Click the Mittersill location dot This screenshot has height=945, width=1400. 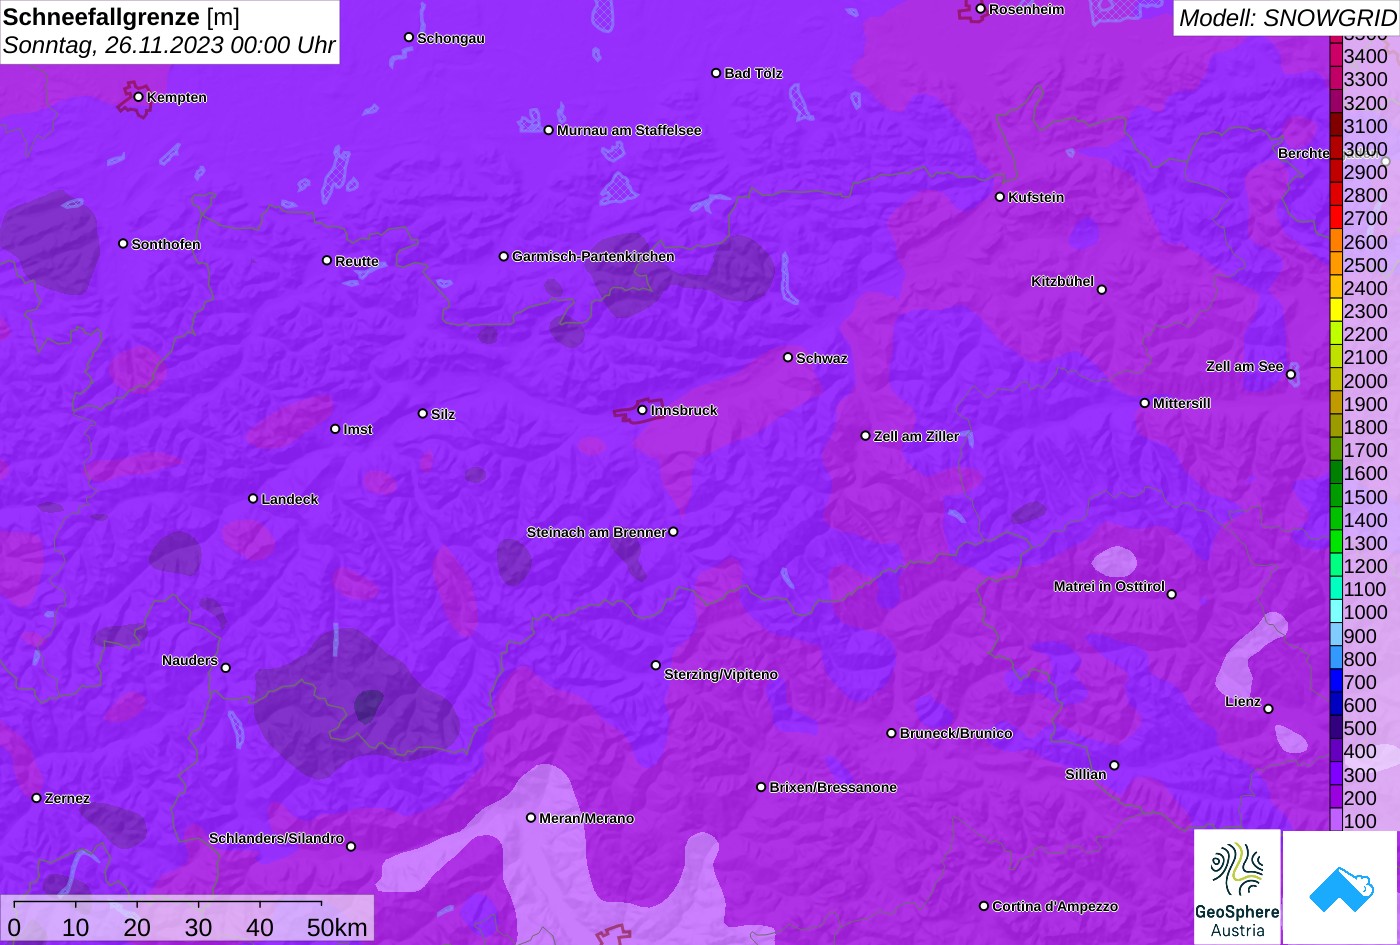point(1144,403)
